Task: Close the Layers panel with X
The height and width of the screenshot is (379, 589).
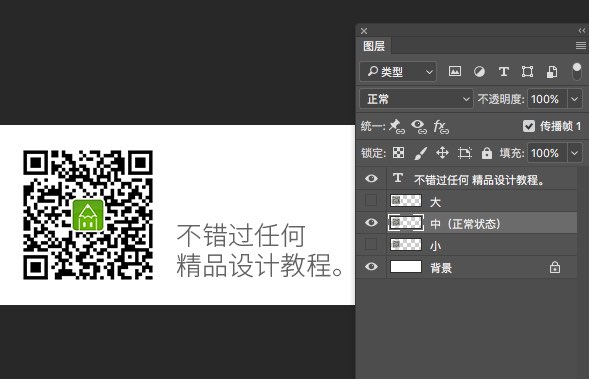Action: pos(364,31)
